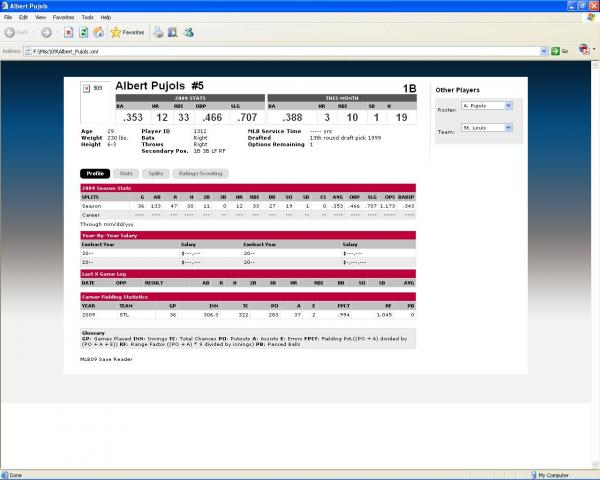This screenshot has height=480, width=600.
Task: Open the View menu
Action: click(40, 17)
